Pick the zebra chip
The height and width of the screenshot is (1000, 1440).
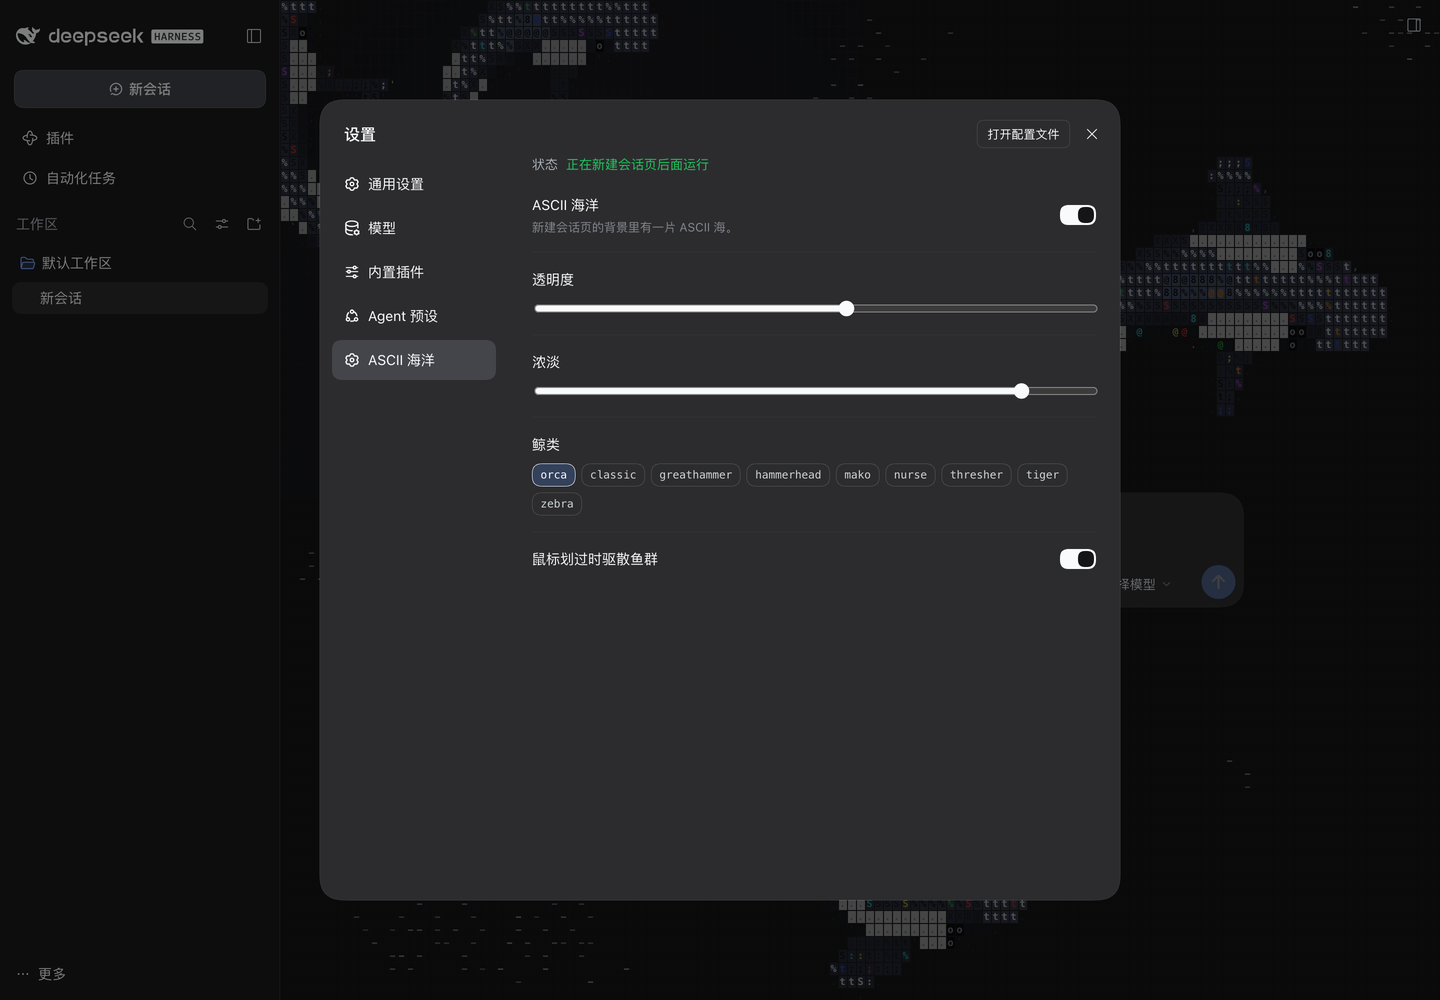coord(557,504)
